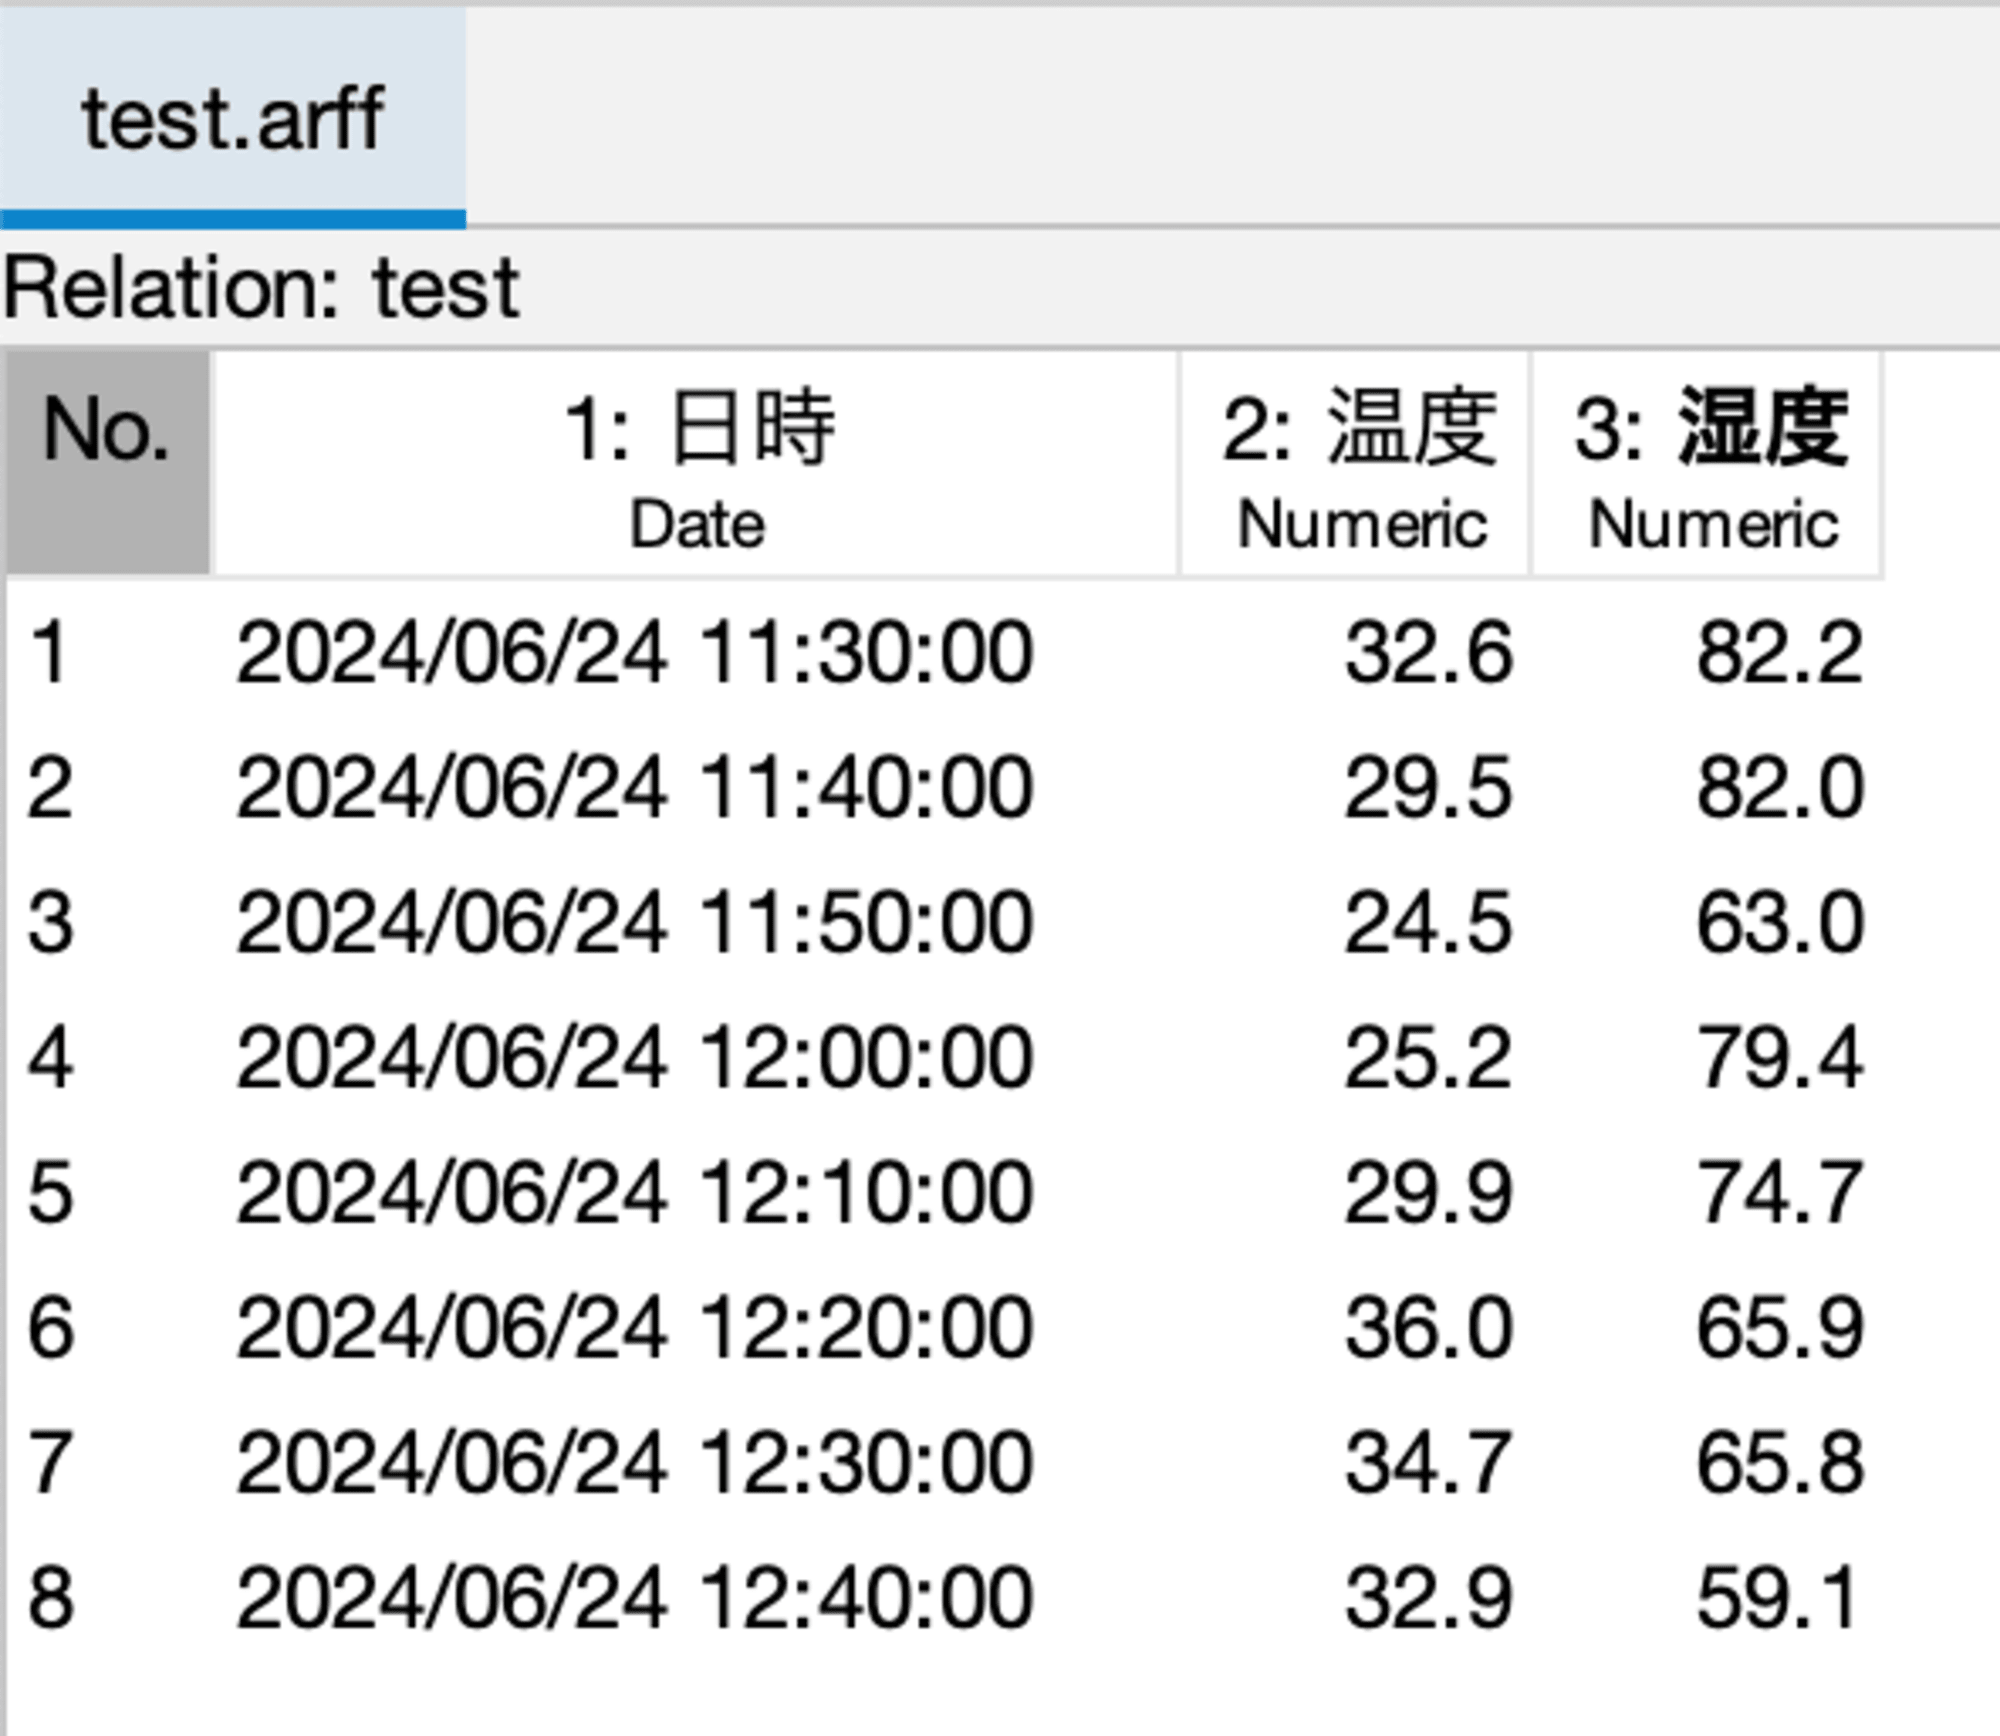Select temperature value 25.2
This screenshot has width=2000, height=1736.
coord(1355,1057)
